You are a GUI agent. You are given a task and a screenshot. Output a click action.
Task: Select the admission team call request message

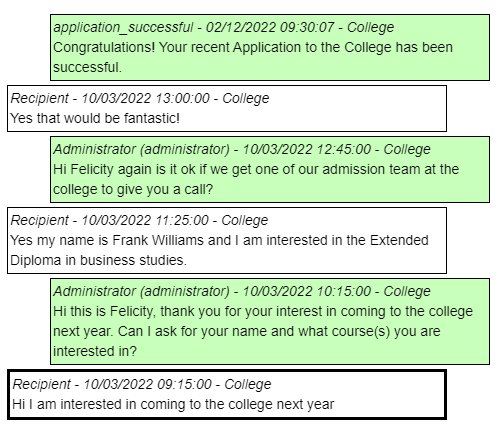point(270,169)
